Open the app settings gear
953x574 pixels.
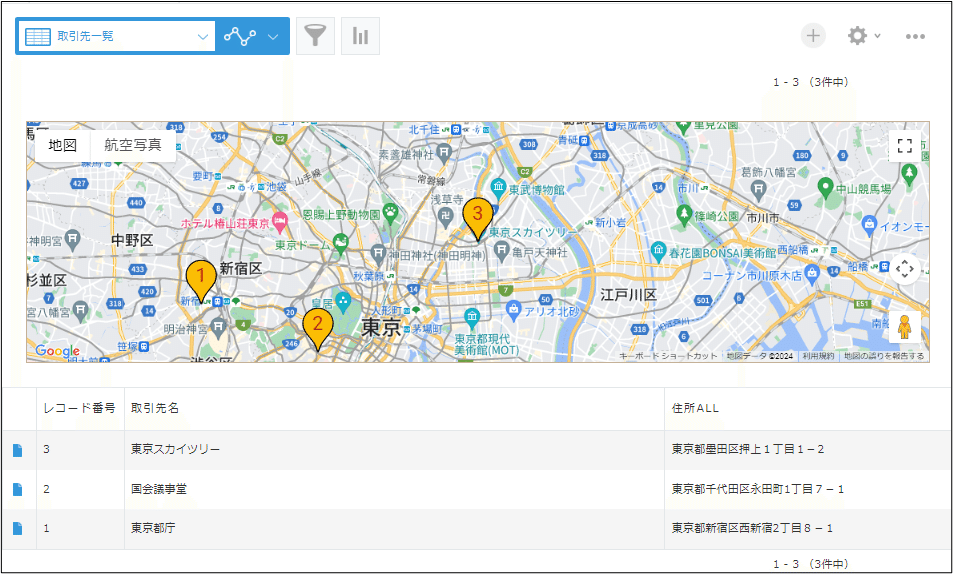(x=857, y=36)
